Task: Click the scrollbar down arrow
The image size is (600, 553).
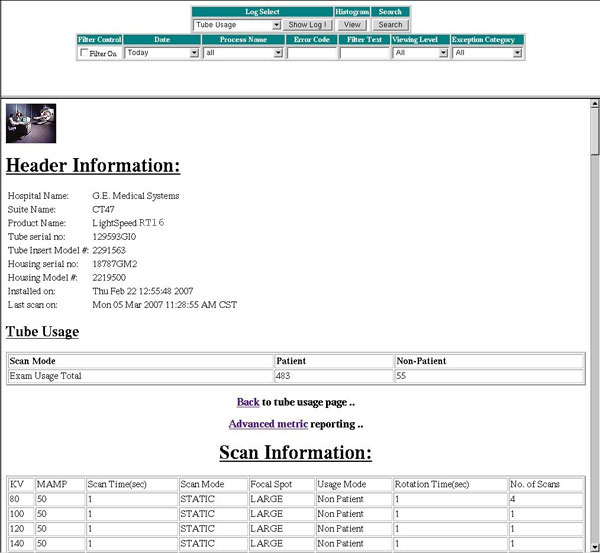Action: (594, 547)
